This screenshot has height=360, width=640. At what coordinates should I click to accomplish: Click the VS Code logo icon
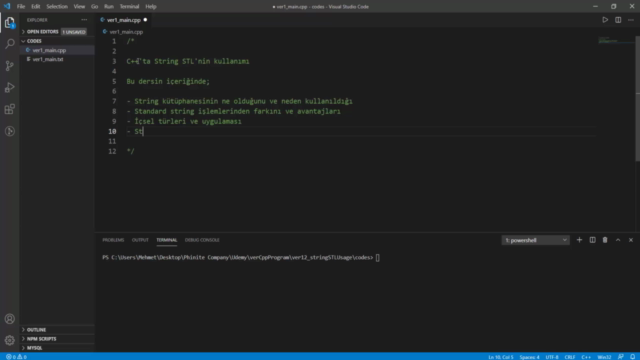7,6
